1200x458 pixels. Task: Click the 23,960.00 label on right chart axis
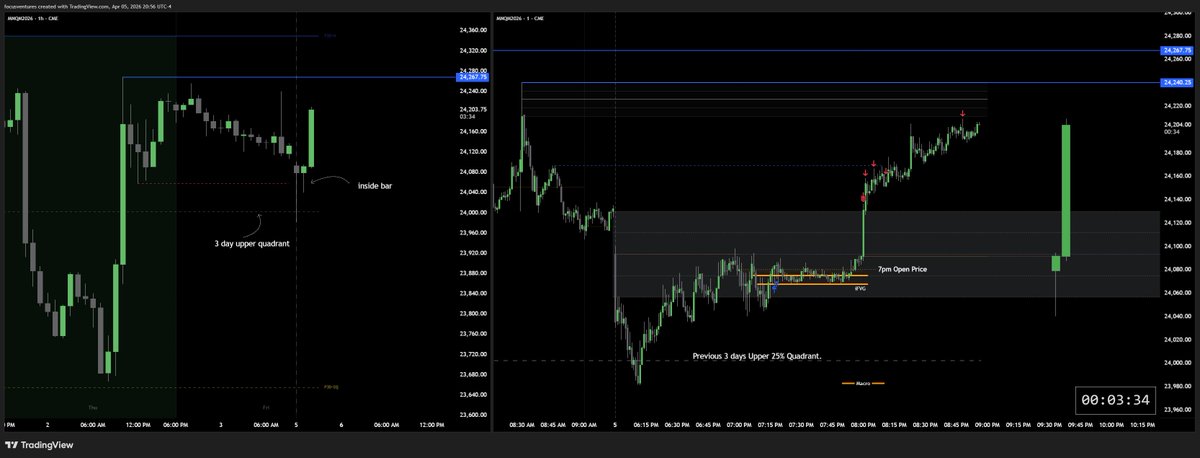tap(1178, 410)
